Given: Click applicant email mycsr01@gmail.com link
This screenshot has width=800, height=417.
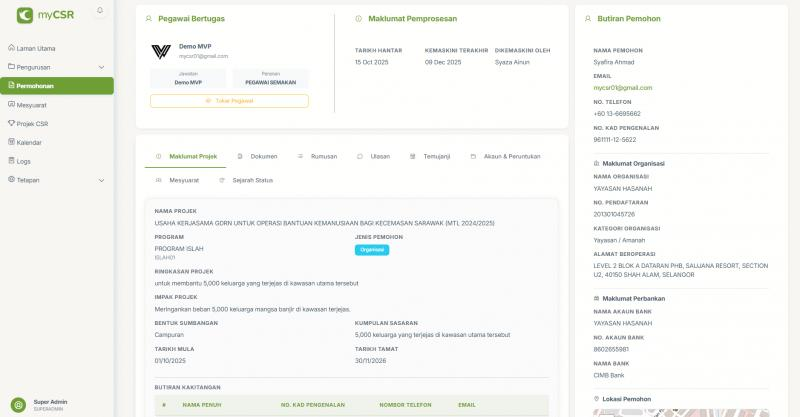Looking at the screenshot, I should [x=622, y=88].
